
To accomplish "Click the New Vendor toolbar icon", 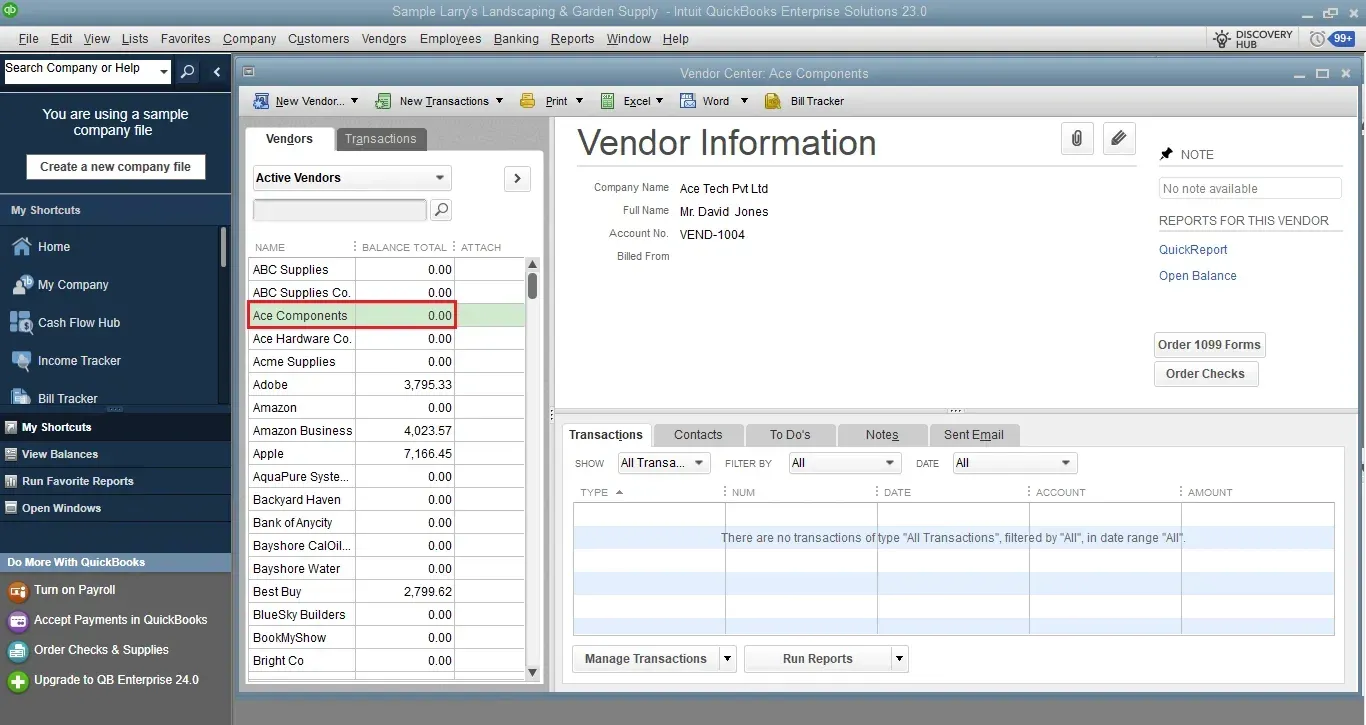I will click(261, 101).
